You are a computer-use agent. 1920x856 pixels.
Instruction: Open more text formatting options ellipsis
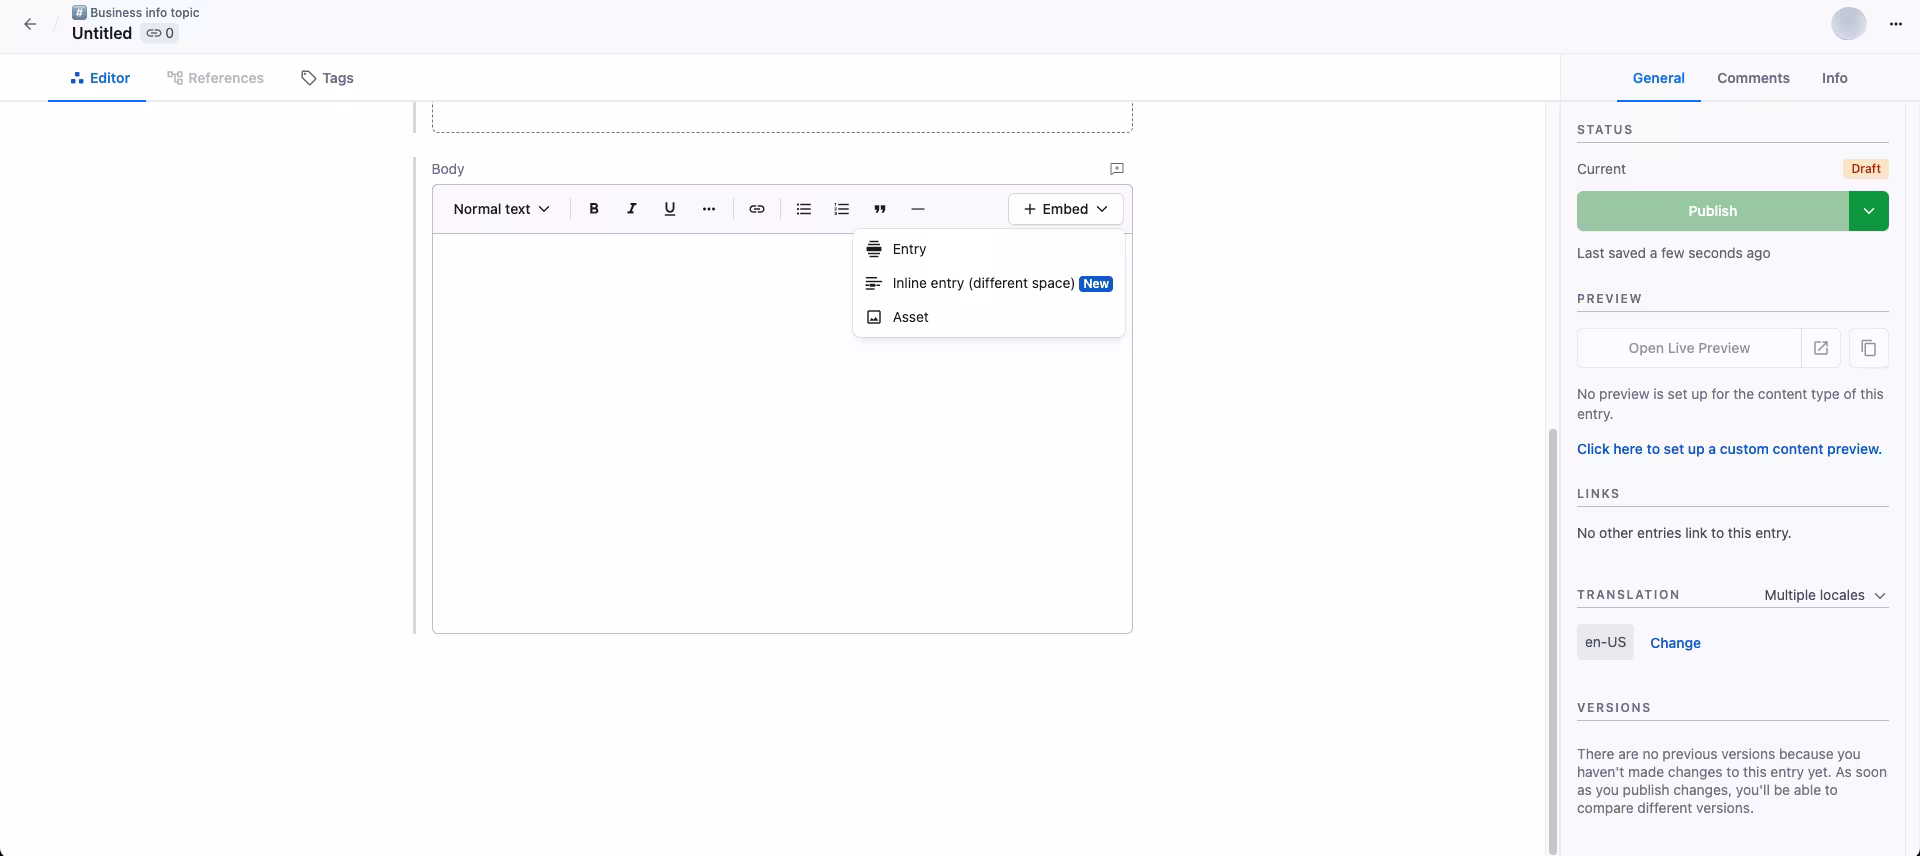(x=709, y=209)
